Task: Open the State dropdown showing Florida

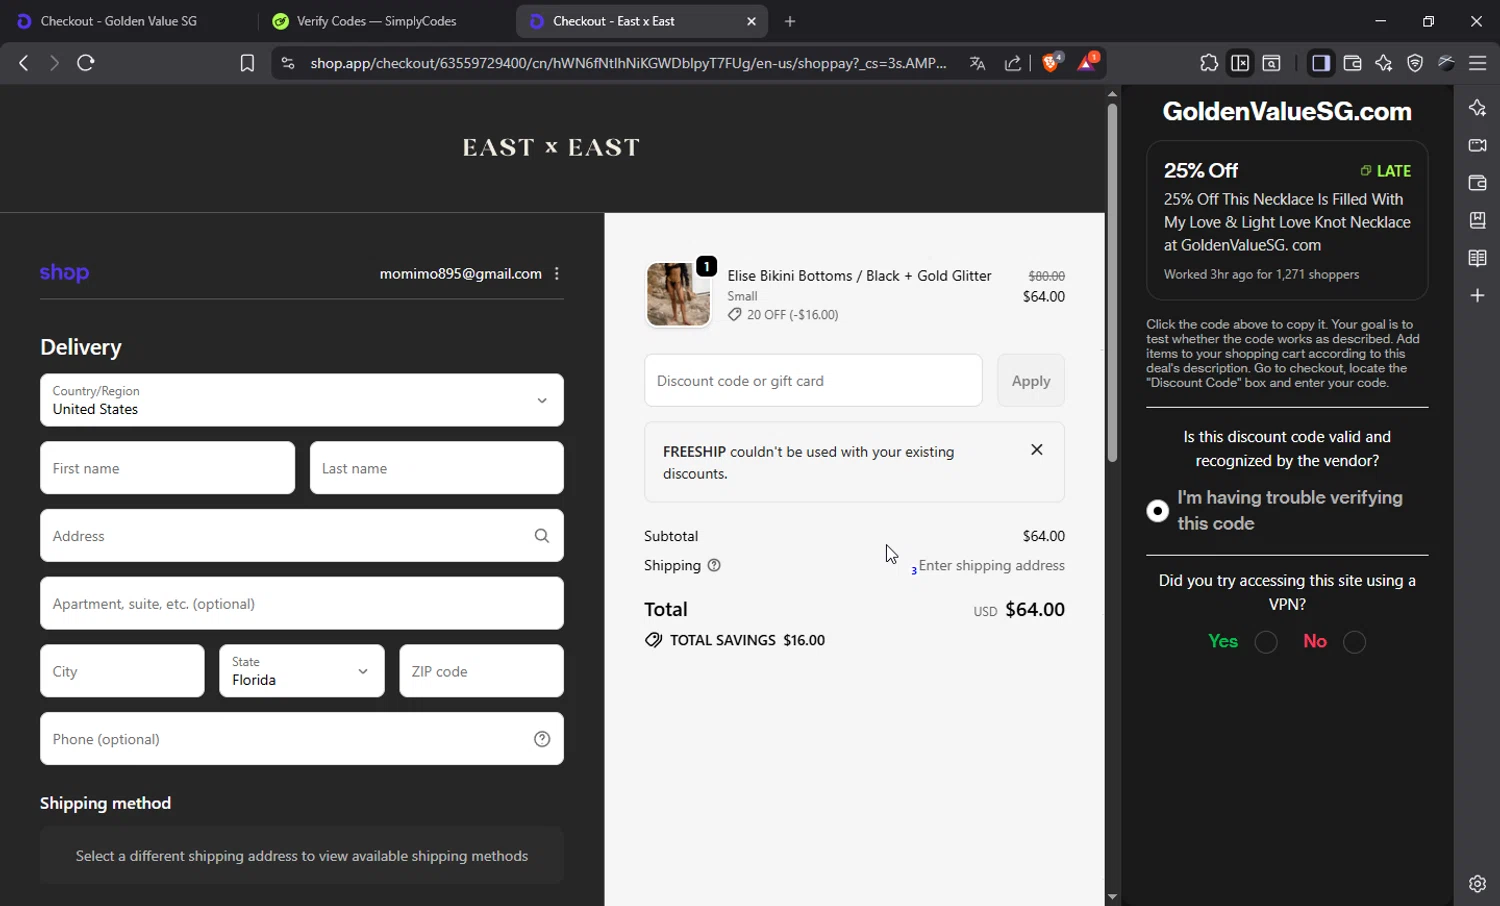Action: [x=302, y=671]
